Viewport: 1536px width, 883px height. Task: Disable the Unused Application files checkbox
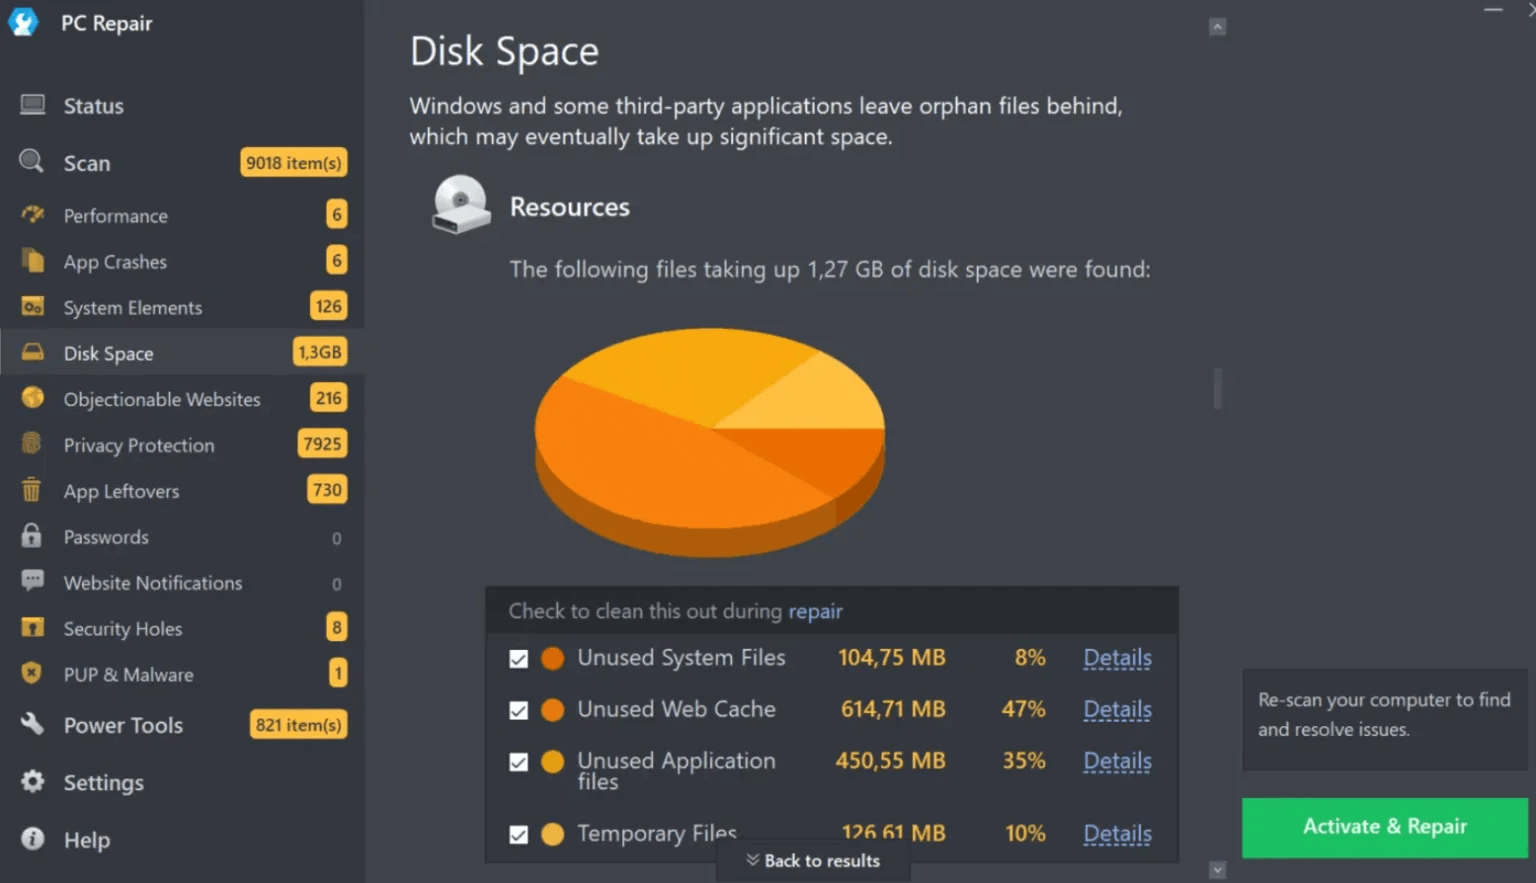[x=518, y=762]
